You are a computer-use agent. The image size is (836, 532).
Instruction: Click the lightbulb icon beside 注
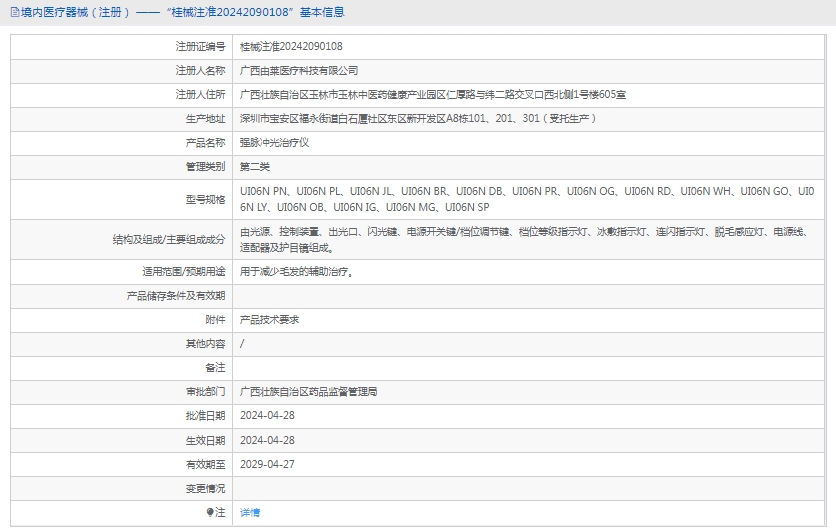click(210, 512)
